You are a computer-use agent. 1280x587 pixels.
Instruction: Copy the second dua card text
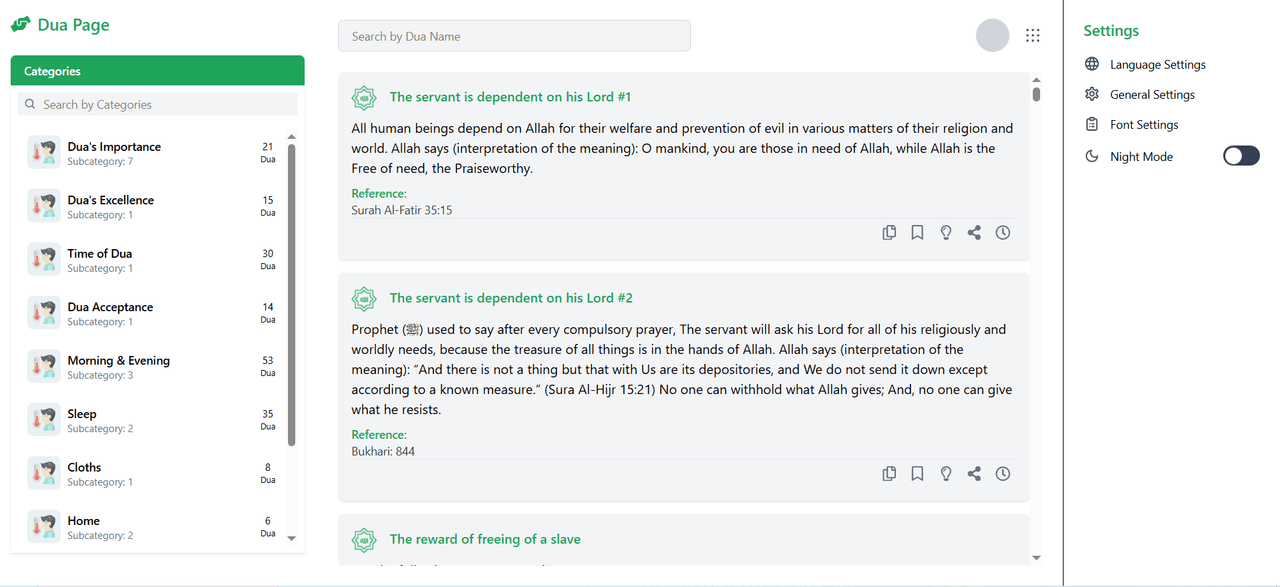tap(889, 474)
